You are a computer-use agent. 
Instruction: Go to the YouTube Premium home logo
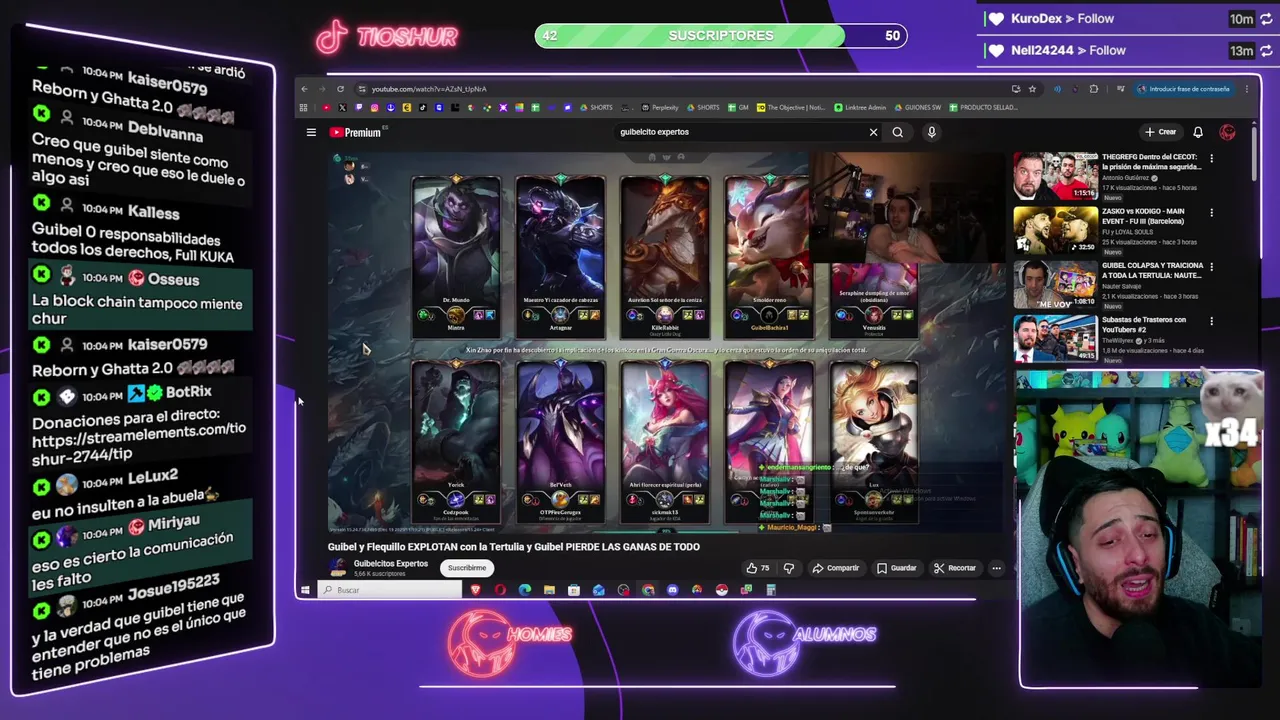(356, 132)
